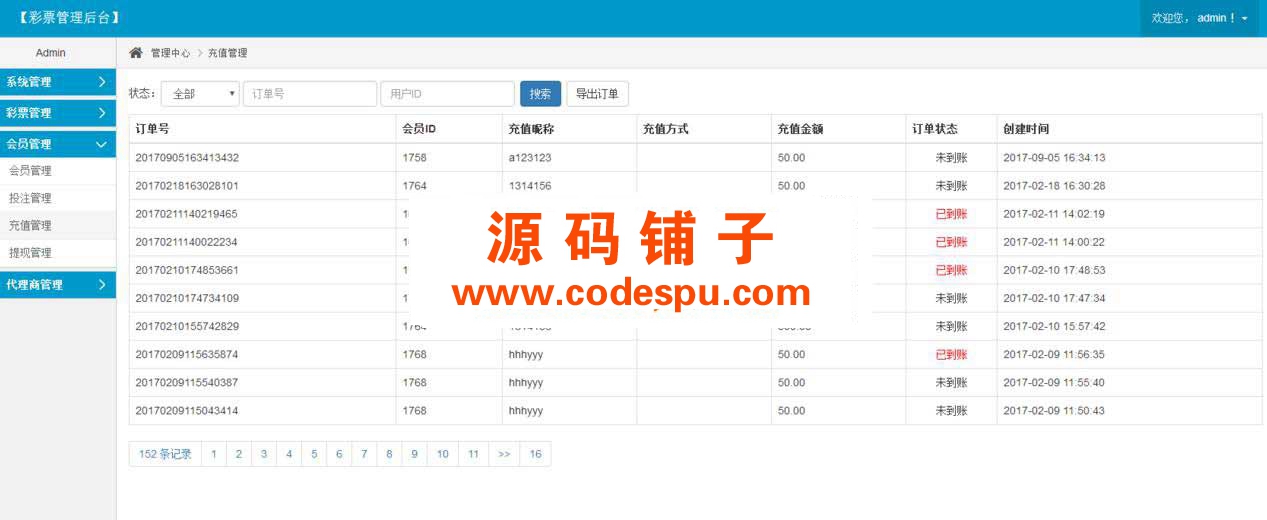1267x520 pixels.
Task: Go to pagination page 10
Action: [442, 454]
